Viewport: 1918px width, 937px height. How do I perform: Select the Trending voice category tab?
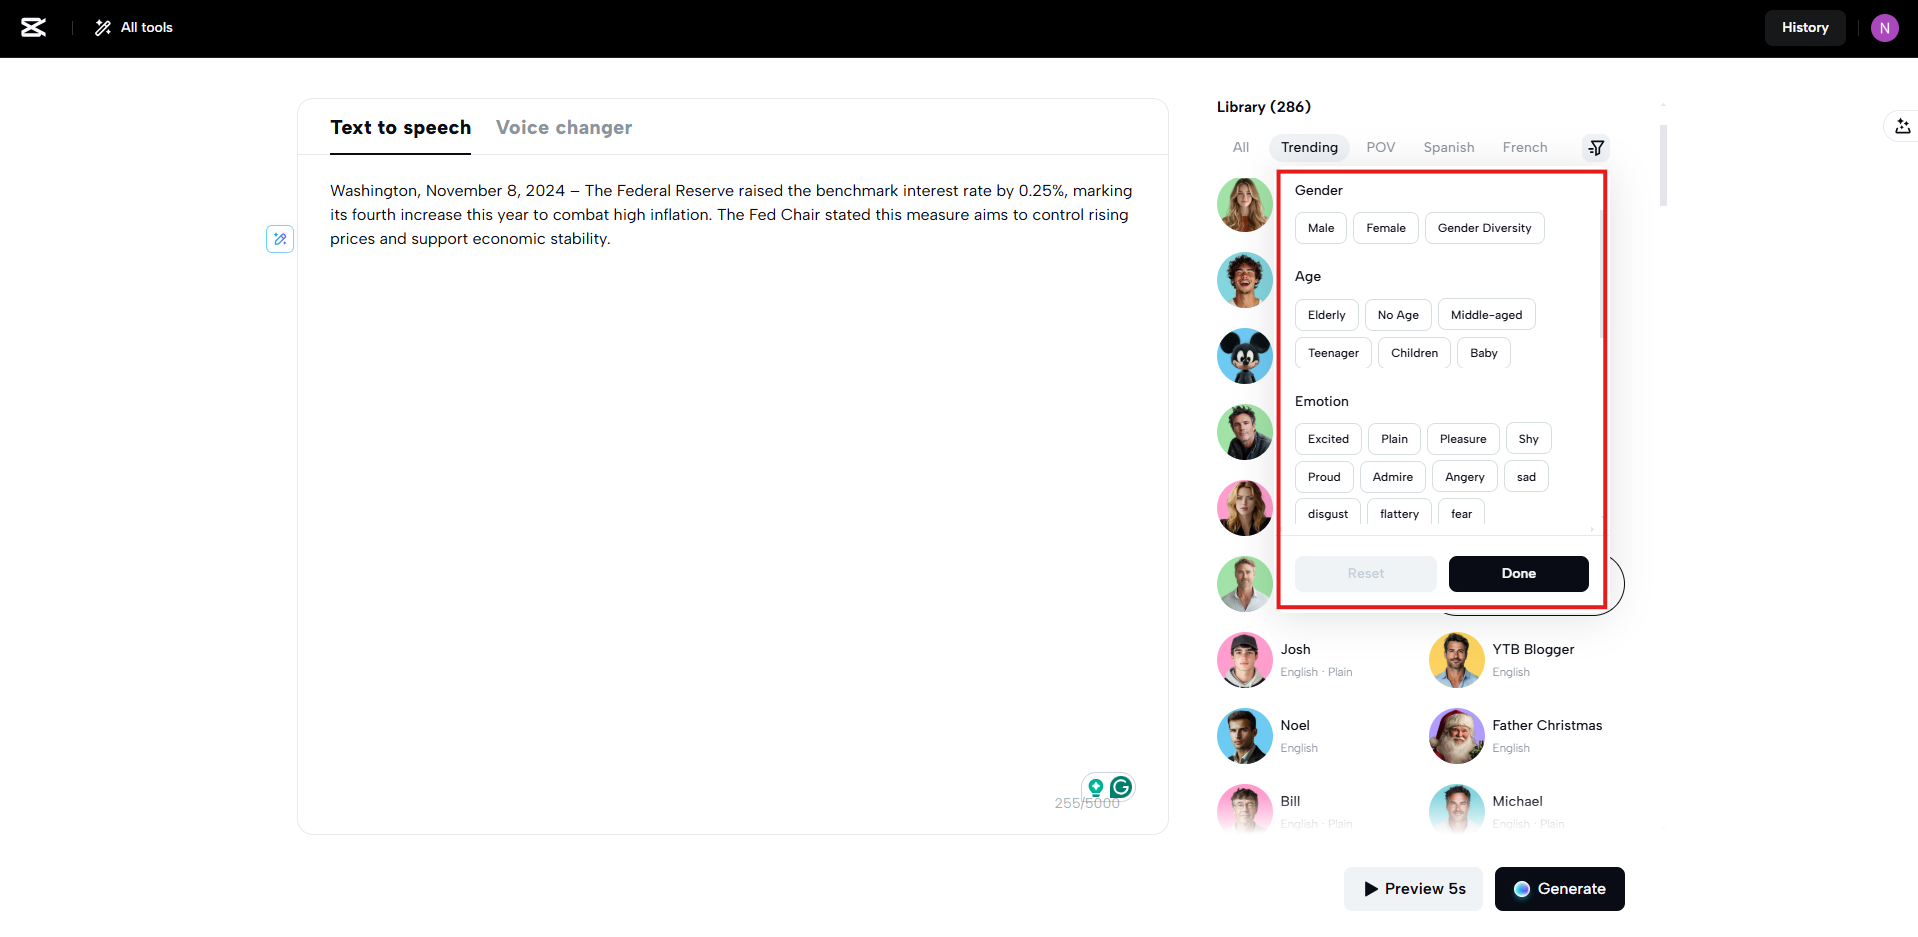click(1309, 148)
